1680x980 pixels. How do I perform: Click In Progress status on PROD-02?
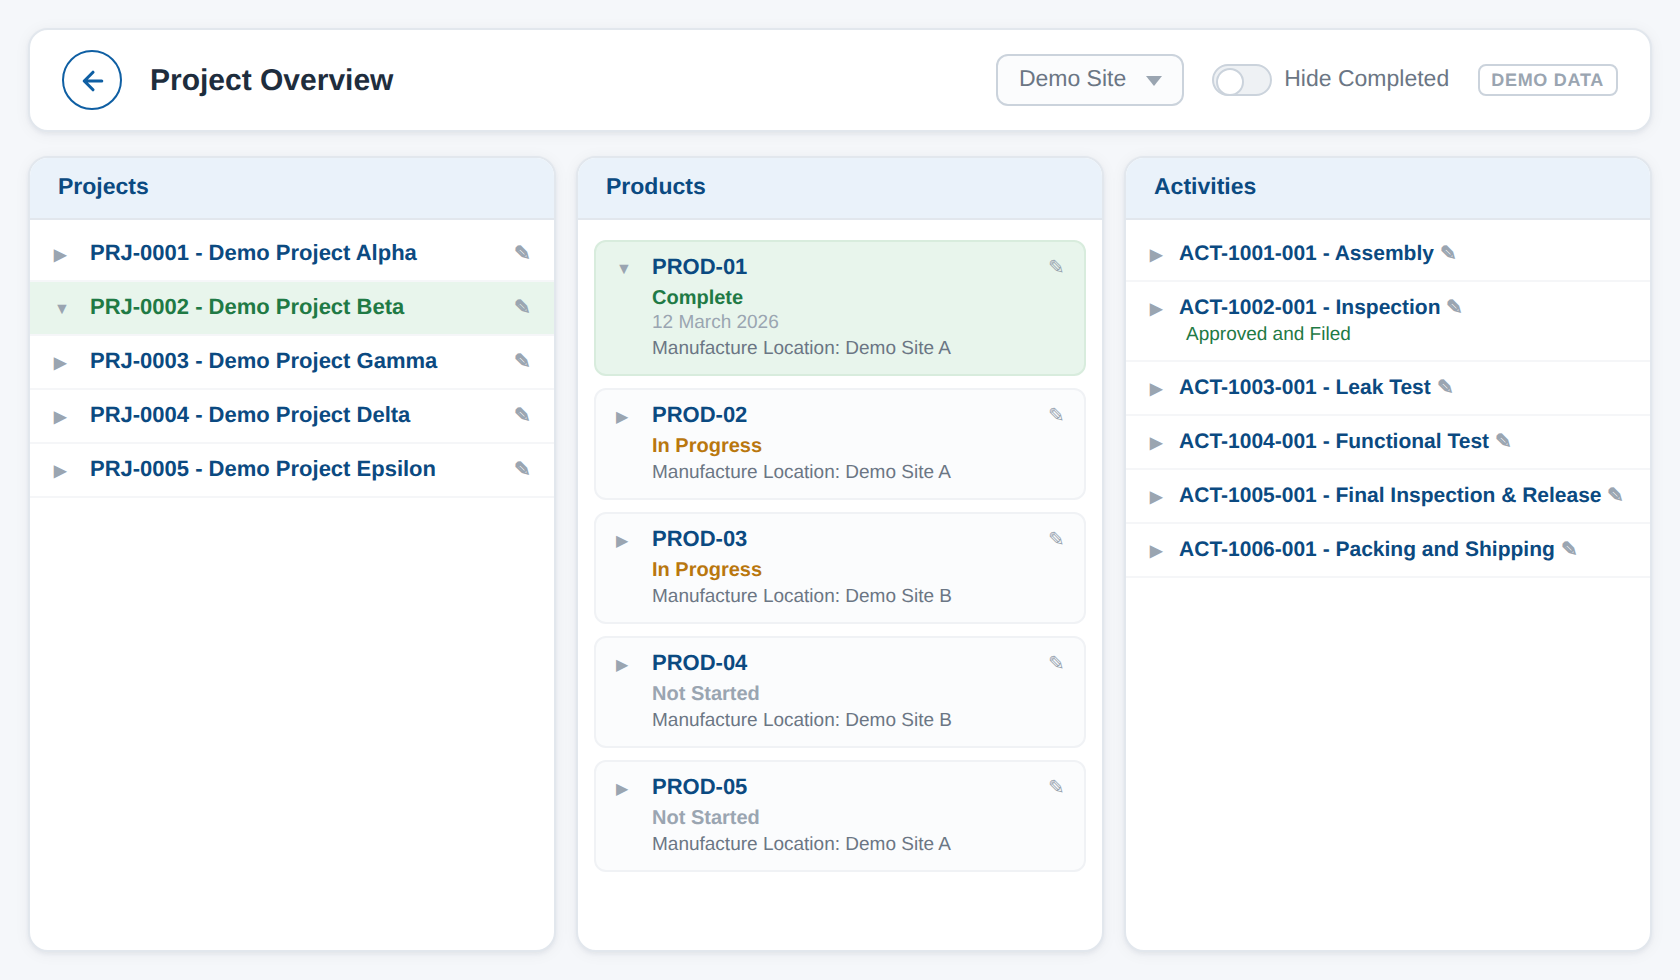click(706, 445)
